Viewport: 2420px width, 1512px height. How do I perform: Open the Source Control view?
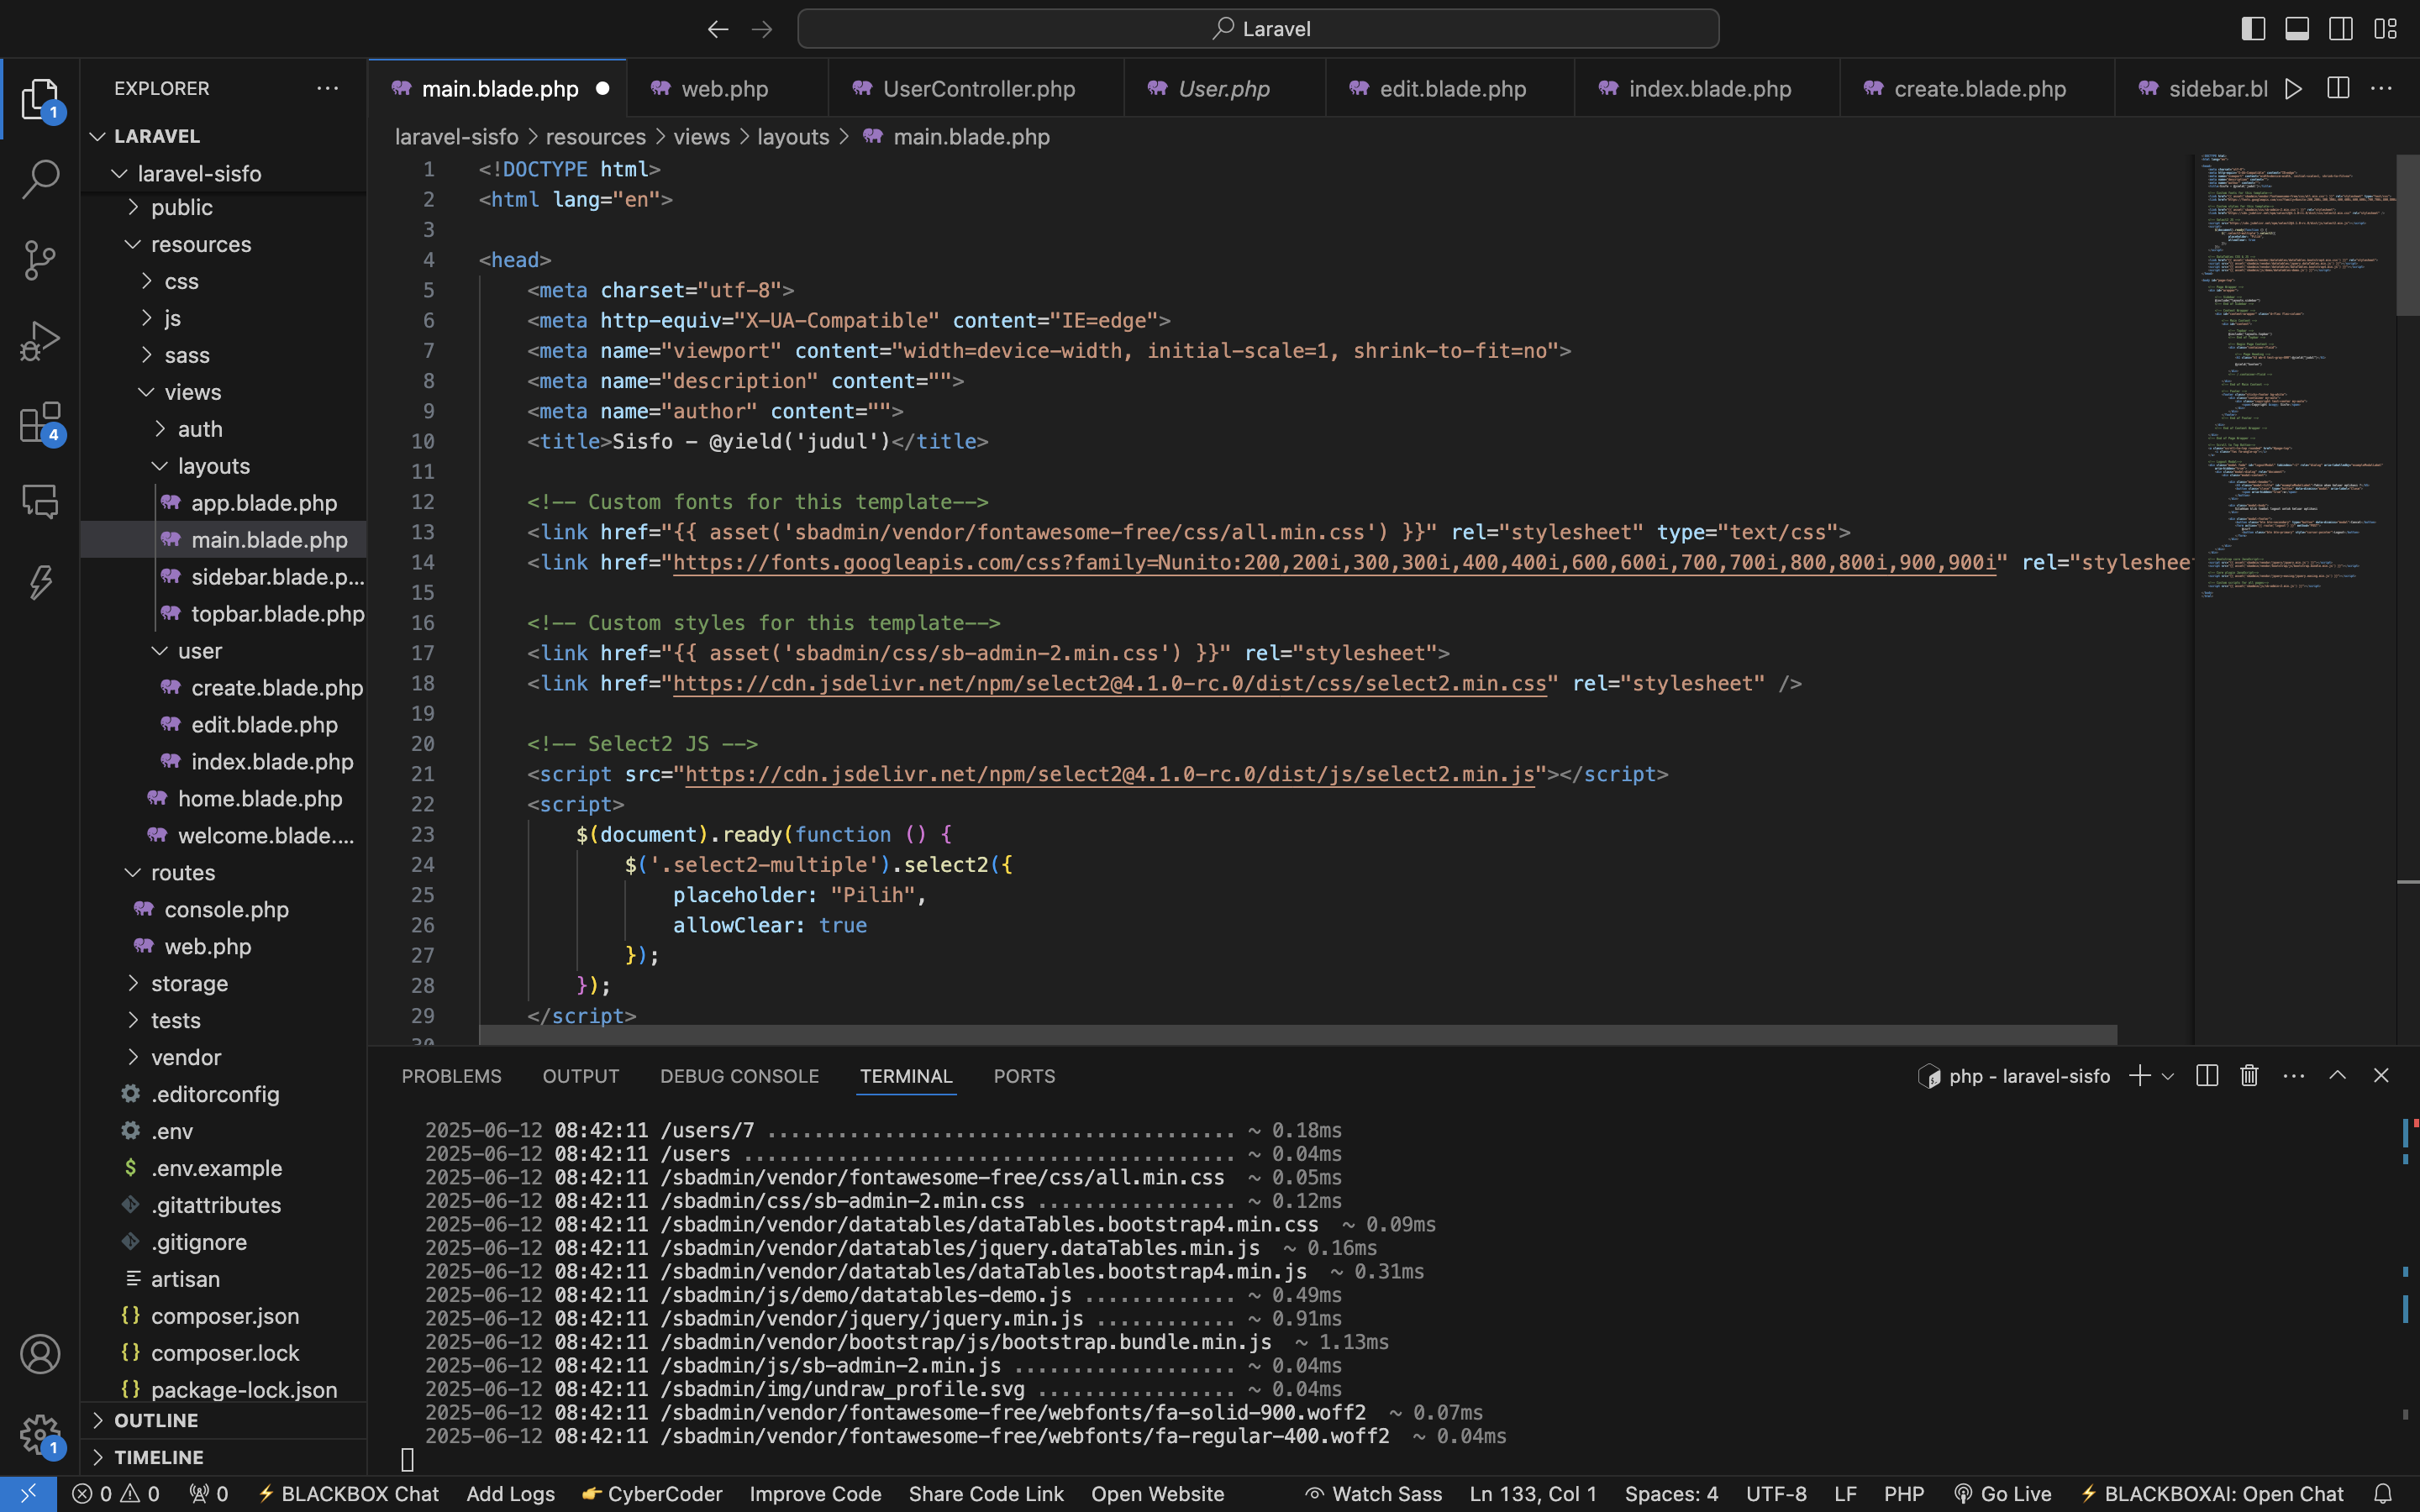(x=40, y=260)
